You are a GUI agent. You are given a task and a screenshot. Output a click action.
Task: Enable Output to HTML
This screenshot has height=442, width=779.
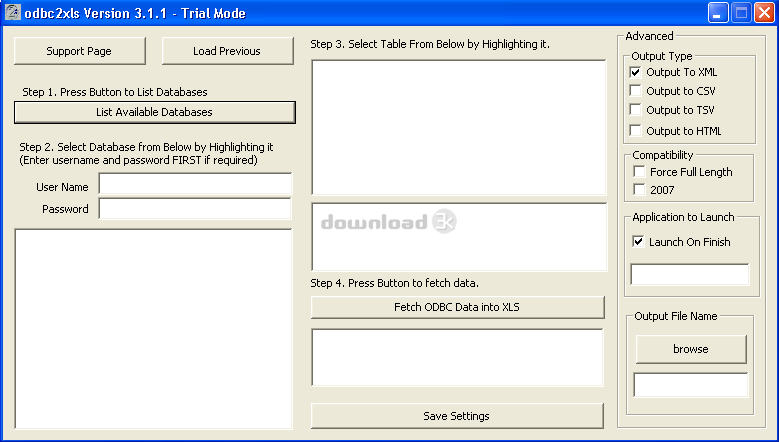635,130
